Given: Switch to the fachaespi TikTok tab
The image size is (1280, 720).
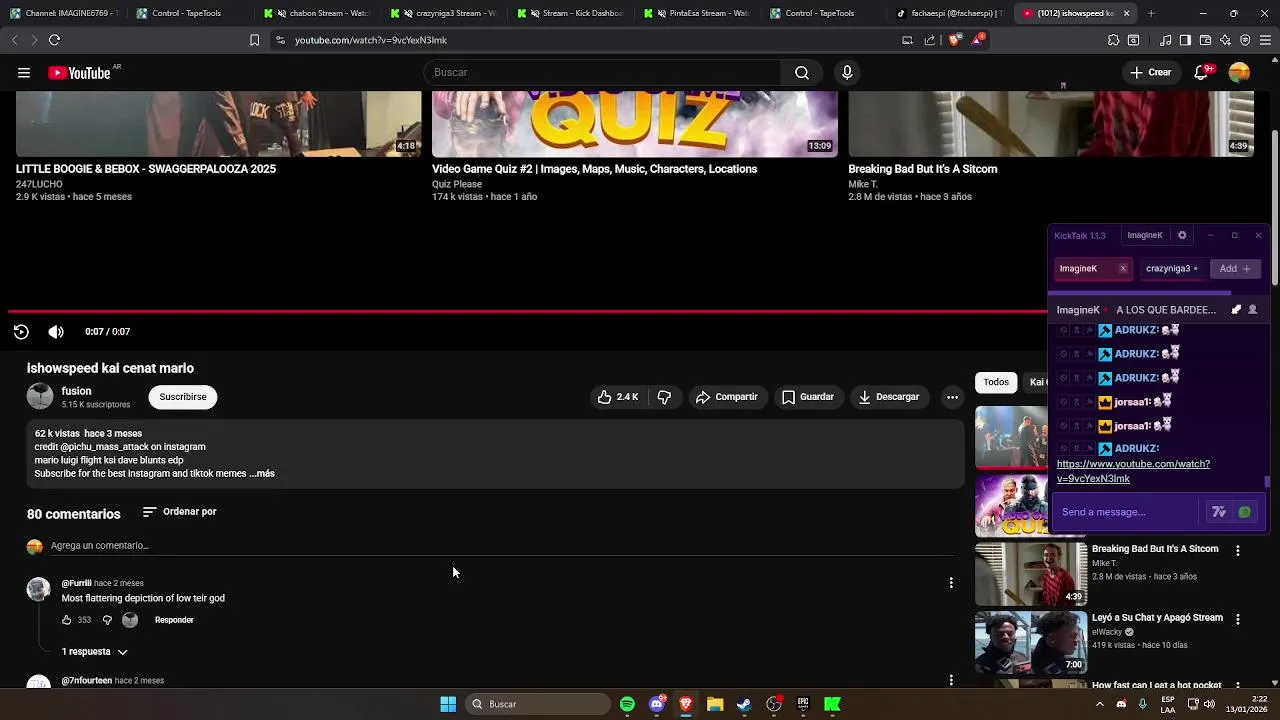Looking at the screenshot, I should point(951,13).
